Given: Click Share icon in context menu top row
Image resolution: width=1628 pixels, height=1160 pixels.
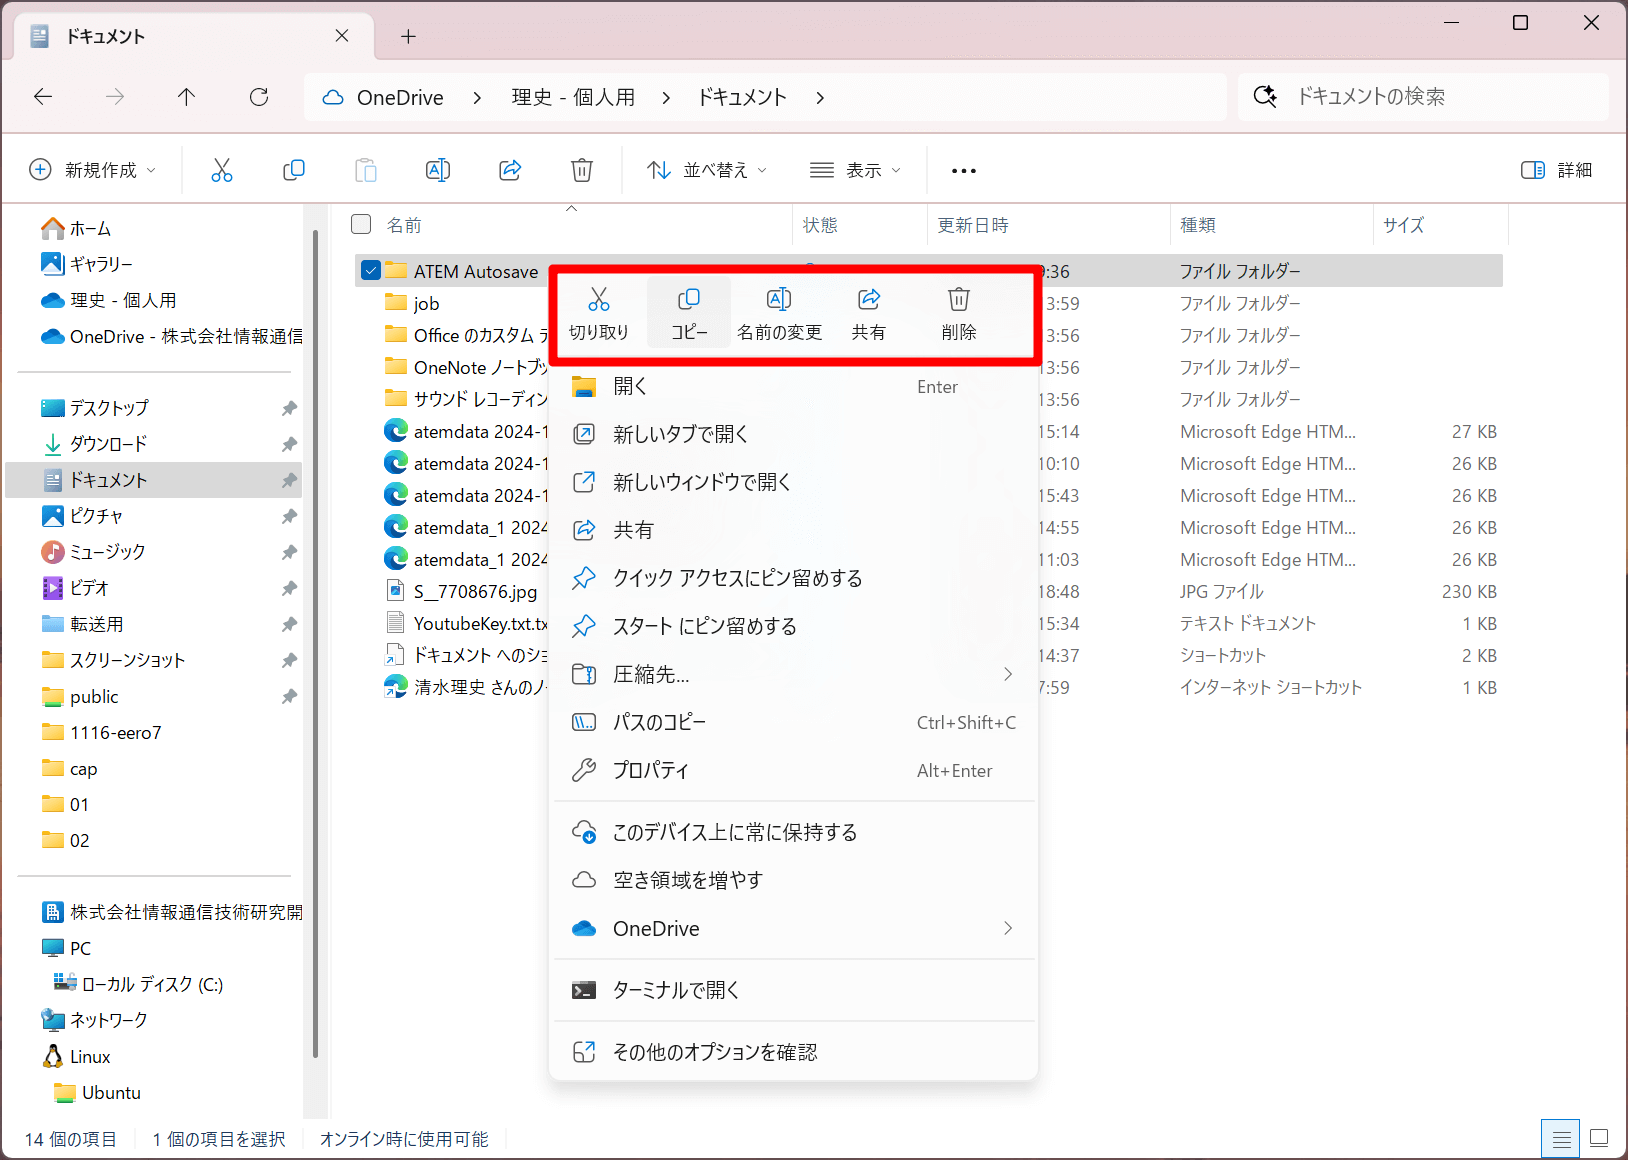Looking at the screenshot, I should (869, 300).
